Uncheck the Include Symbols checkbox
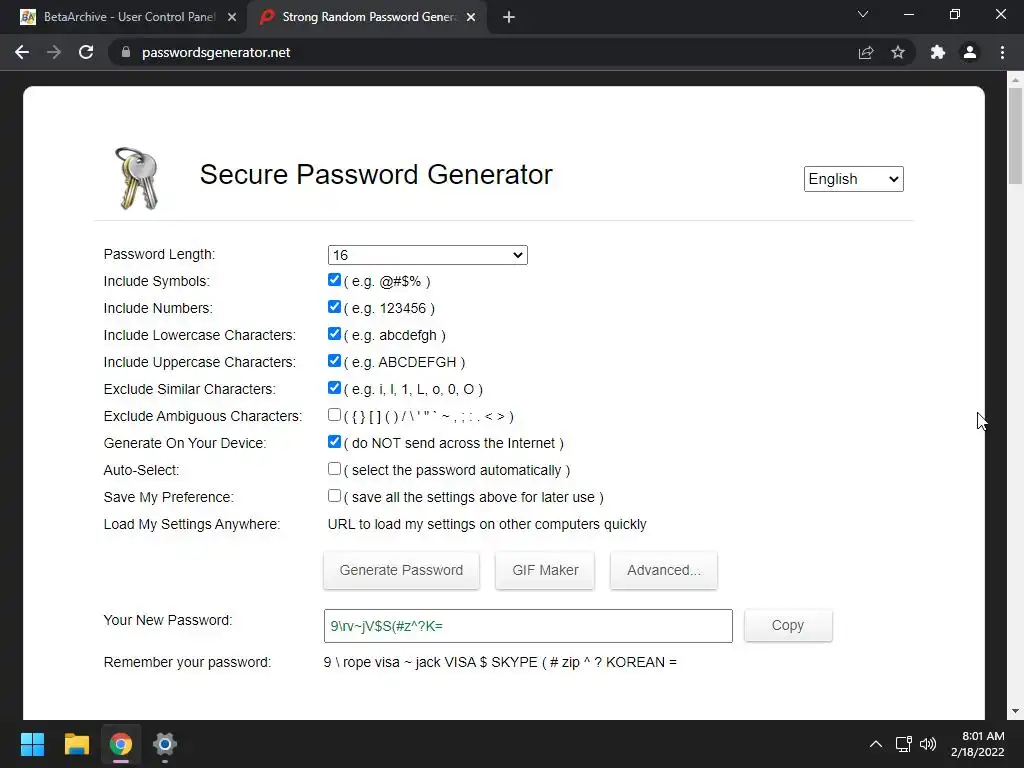Viewport: 1024px width, 768px height. click(x=335, y=280)
